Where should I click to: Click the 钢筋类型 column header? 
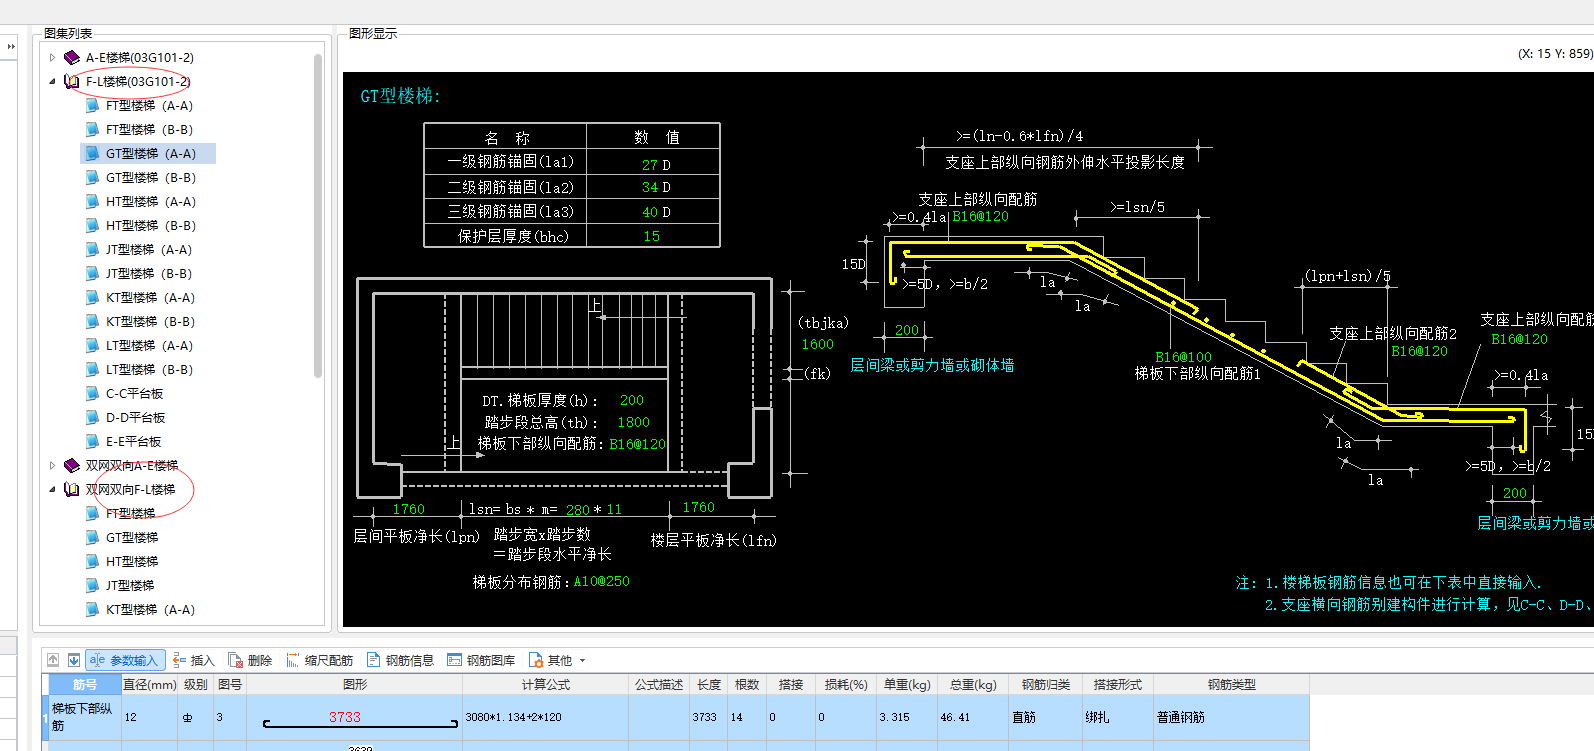point(1232,685)
